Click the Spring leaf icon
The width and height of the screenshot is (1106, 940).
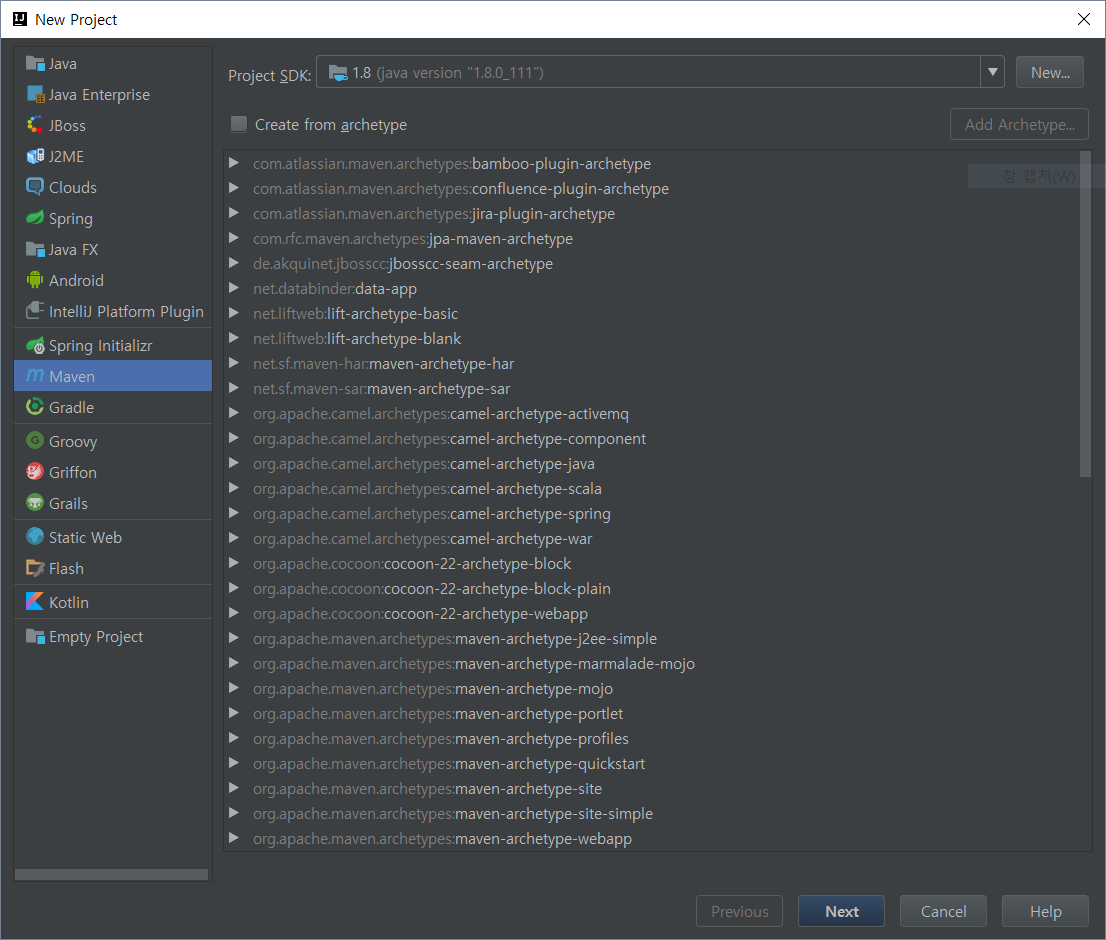point(35,218)
